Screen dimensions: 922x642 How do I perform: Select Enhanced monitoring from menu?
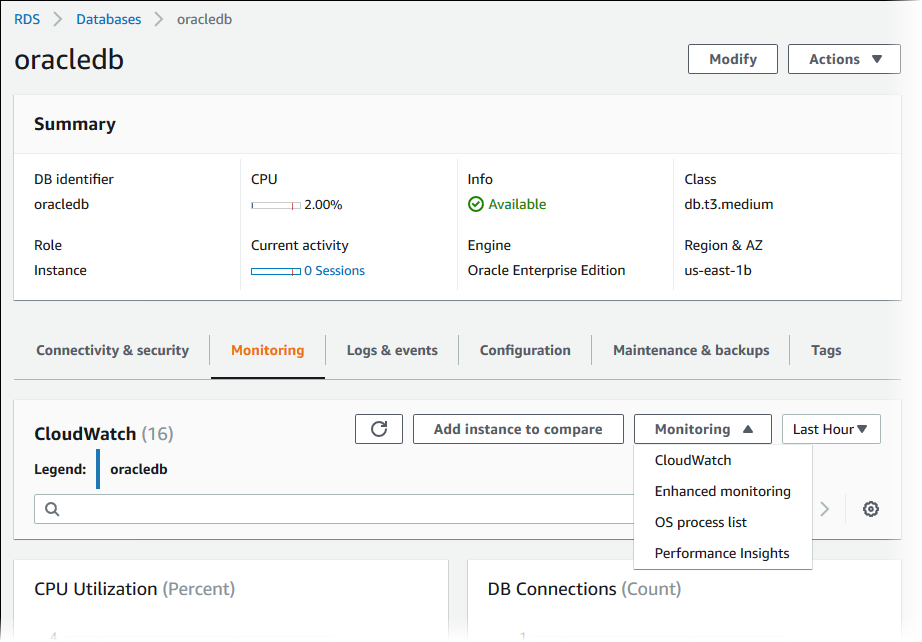pos(722,491)
